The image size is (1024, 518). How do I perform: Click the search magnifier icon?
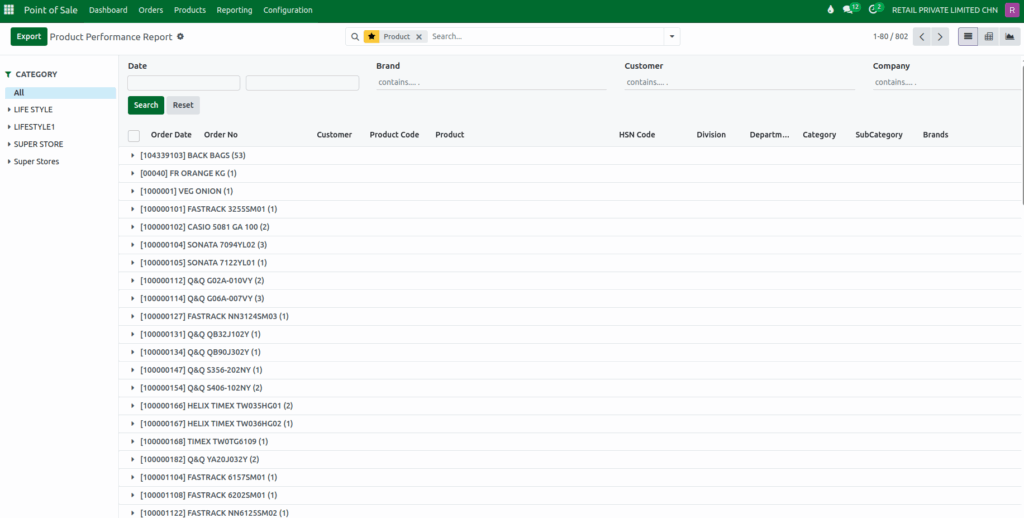355,37
